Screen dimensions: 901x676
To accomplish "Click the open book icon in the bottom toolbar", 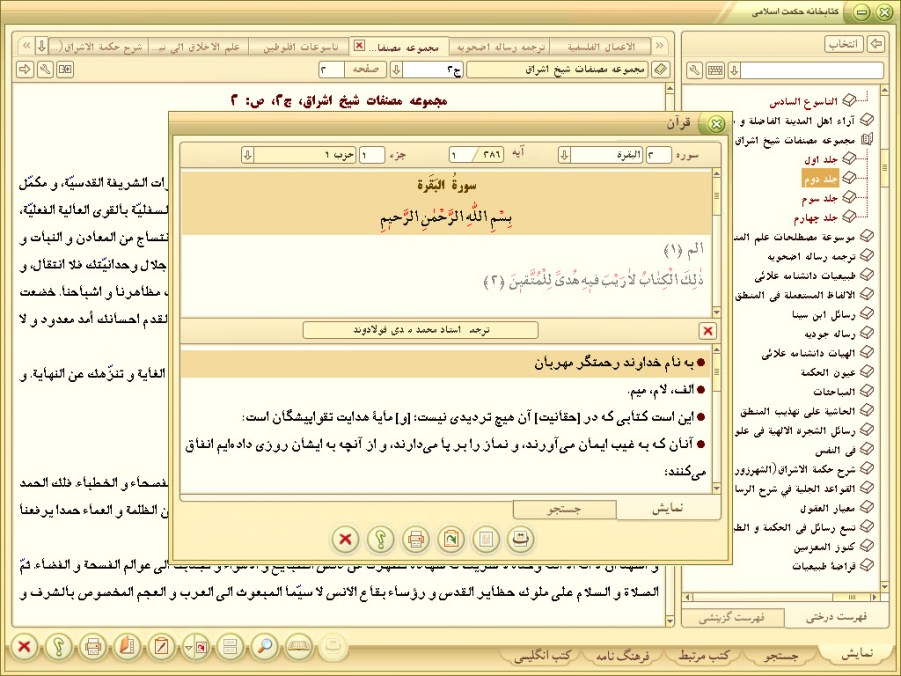I will [299, 647].
